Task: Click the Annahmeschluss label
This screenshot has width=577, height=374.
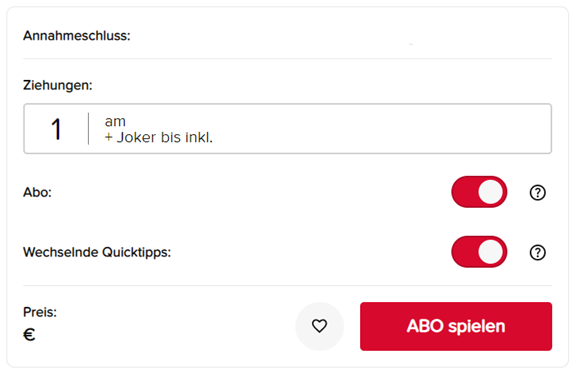Action: [x=77, y=36]
